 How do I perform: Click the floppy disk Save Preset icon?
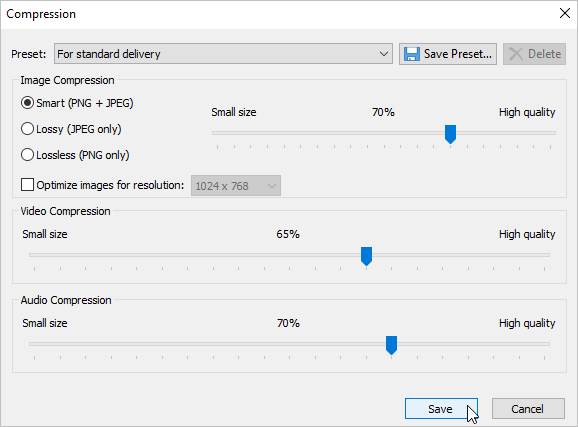(412, 54)
